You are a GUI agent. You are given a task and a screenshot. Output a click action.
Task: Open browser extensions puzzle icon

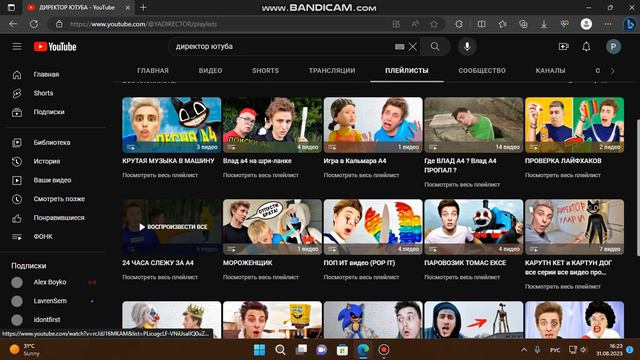[459, 24]
